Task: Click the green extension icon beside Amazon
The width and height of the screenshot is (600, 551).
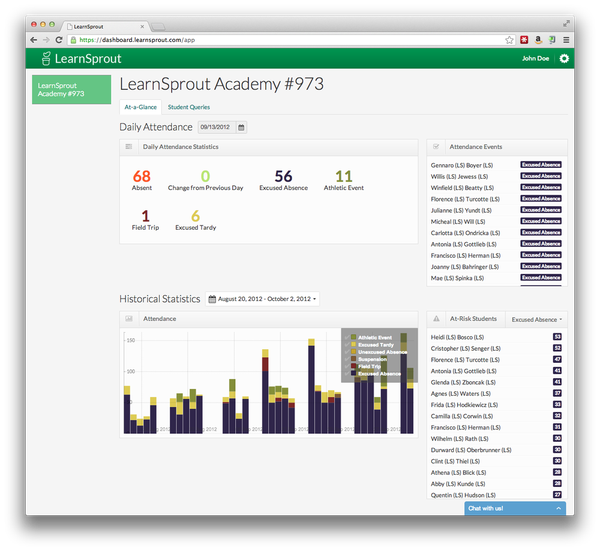Action: (552, 40)
